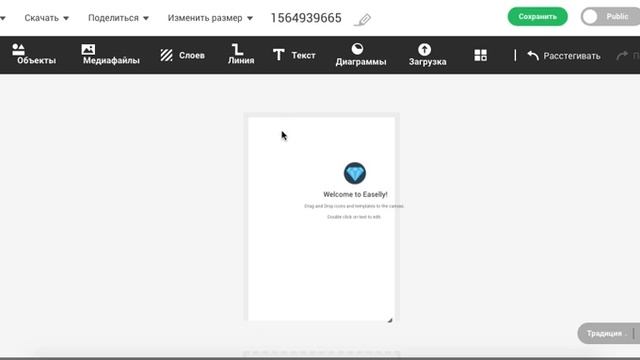
Task: Click the Drag and Drop instructions text
Action: coord(354,206)
